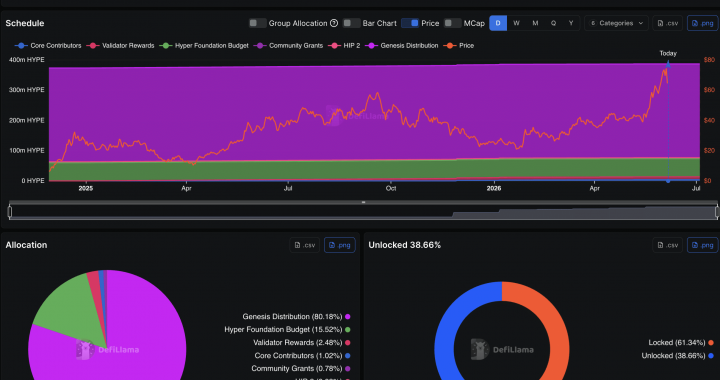This screenshot has width=720, height=380.
Task: Click Core Contributors (1.02%) legend entry
Action: click(x=303, y=356)
